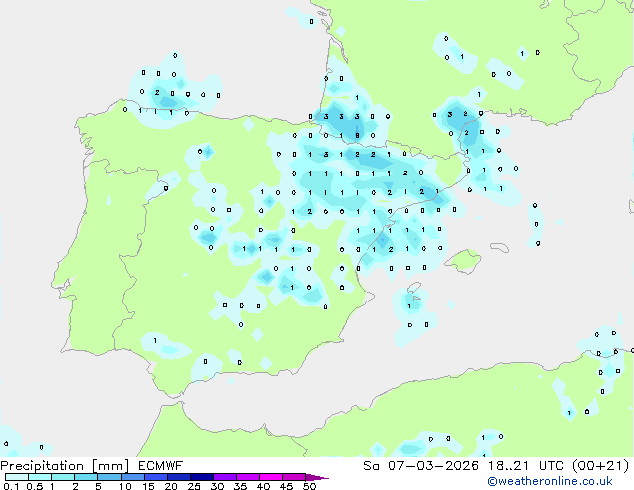
Task: Click the "50" legend scale label
Action: click(x=309, y=486)
